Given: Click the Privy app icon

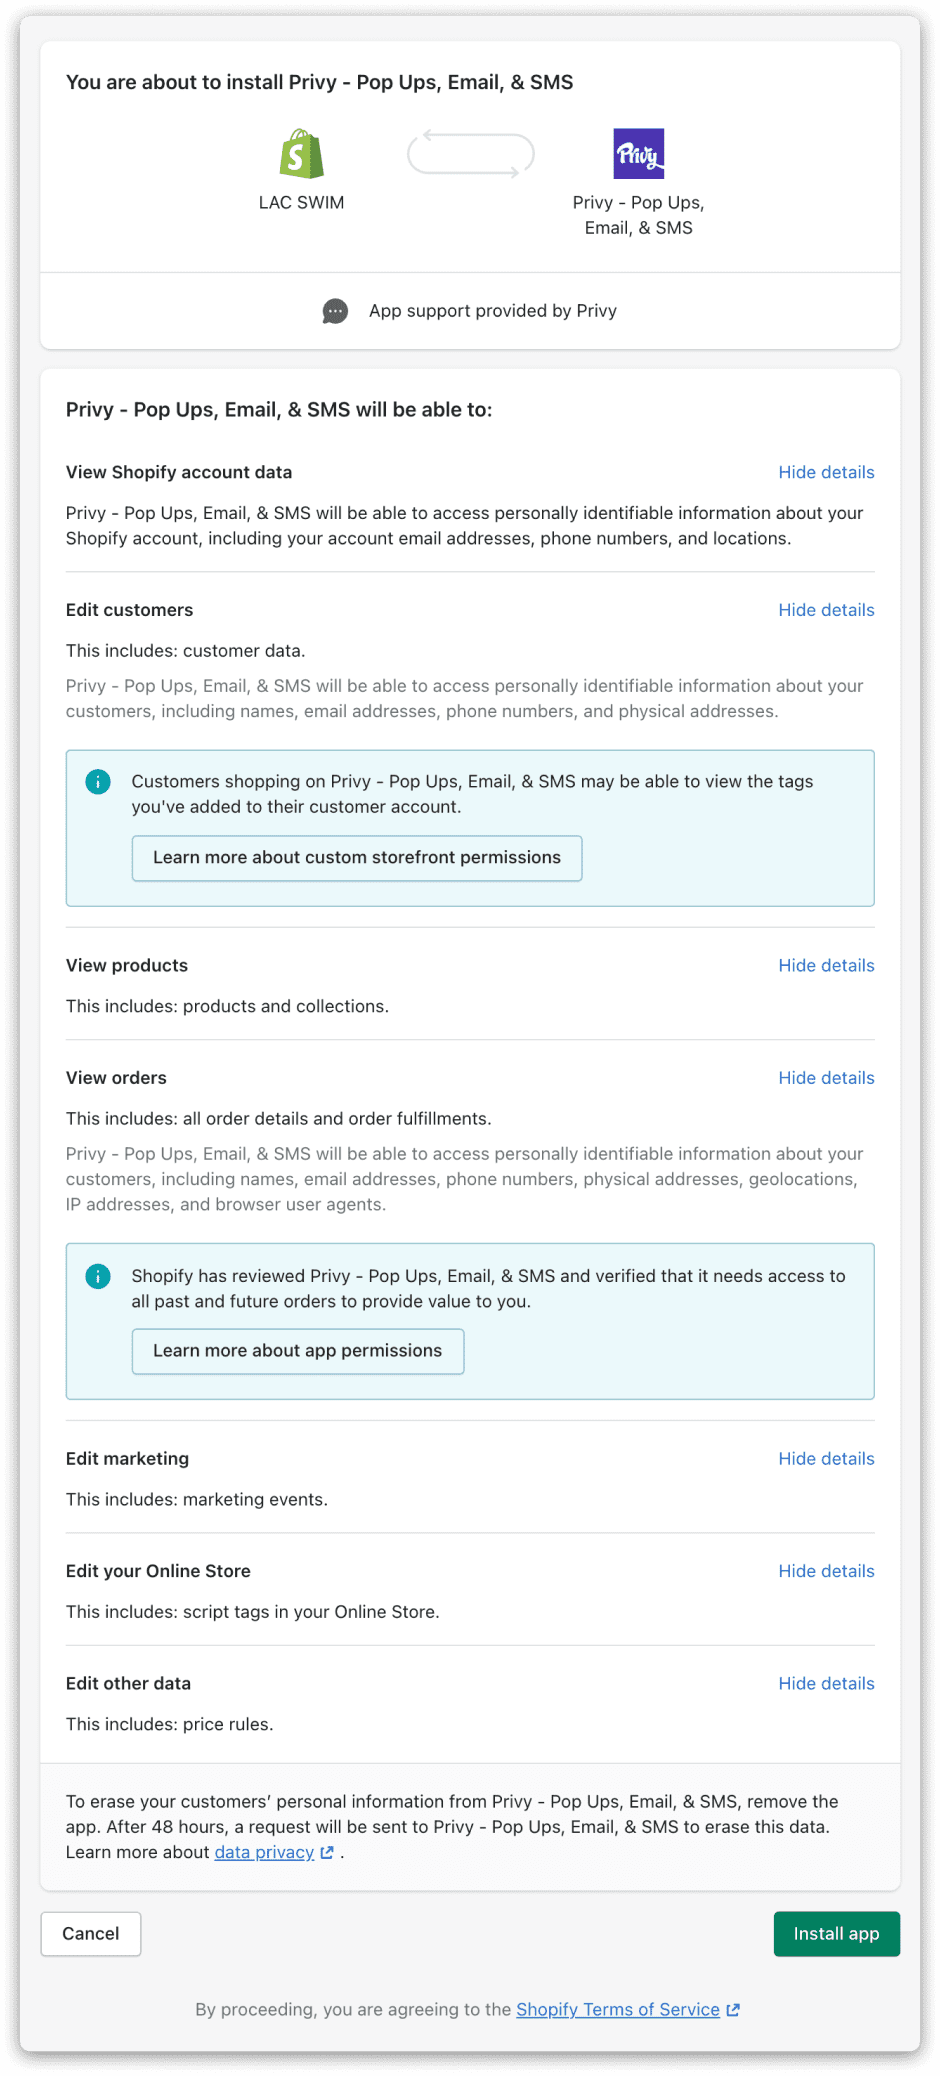Looking at the screenshot, I should [x=638, y=153].
